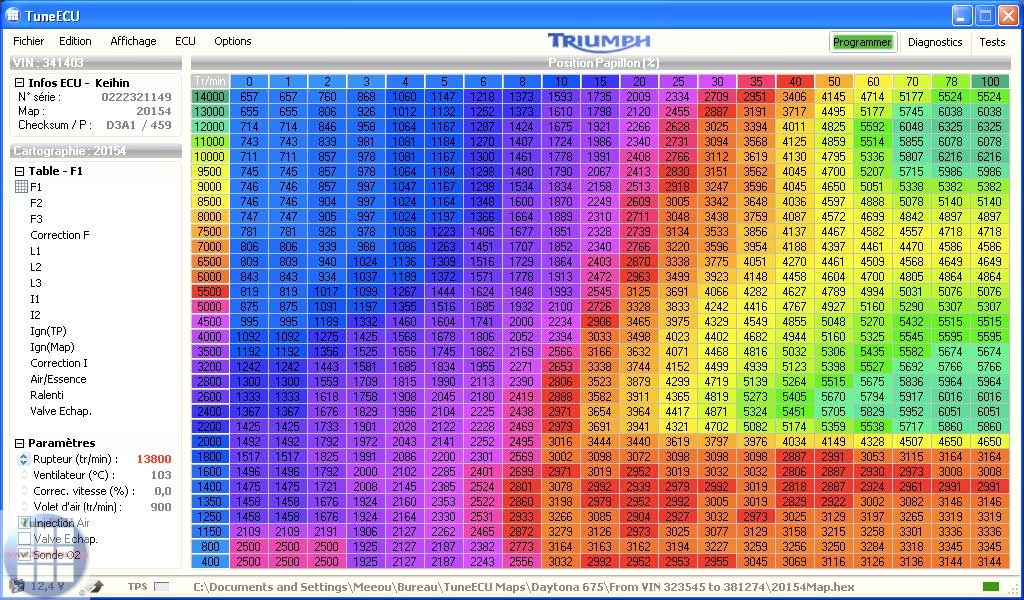
Task: Collapse the Infos ECU - Keihin section
Action: coord(20,83)
